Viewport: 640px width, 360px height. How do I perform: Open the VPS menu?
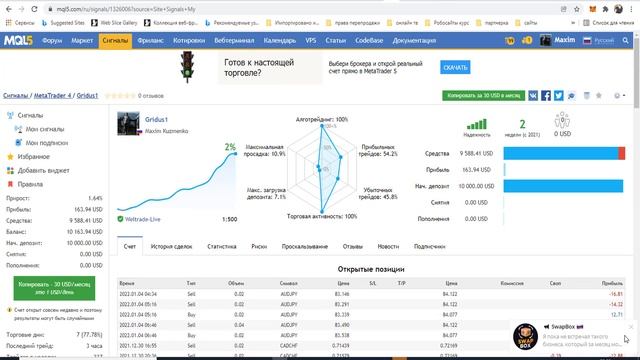311,40
